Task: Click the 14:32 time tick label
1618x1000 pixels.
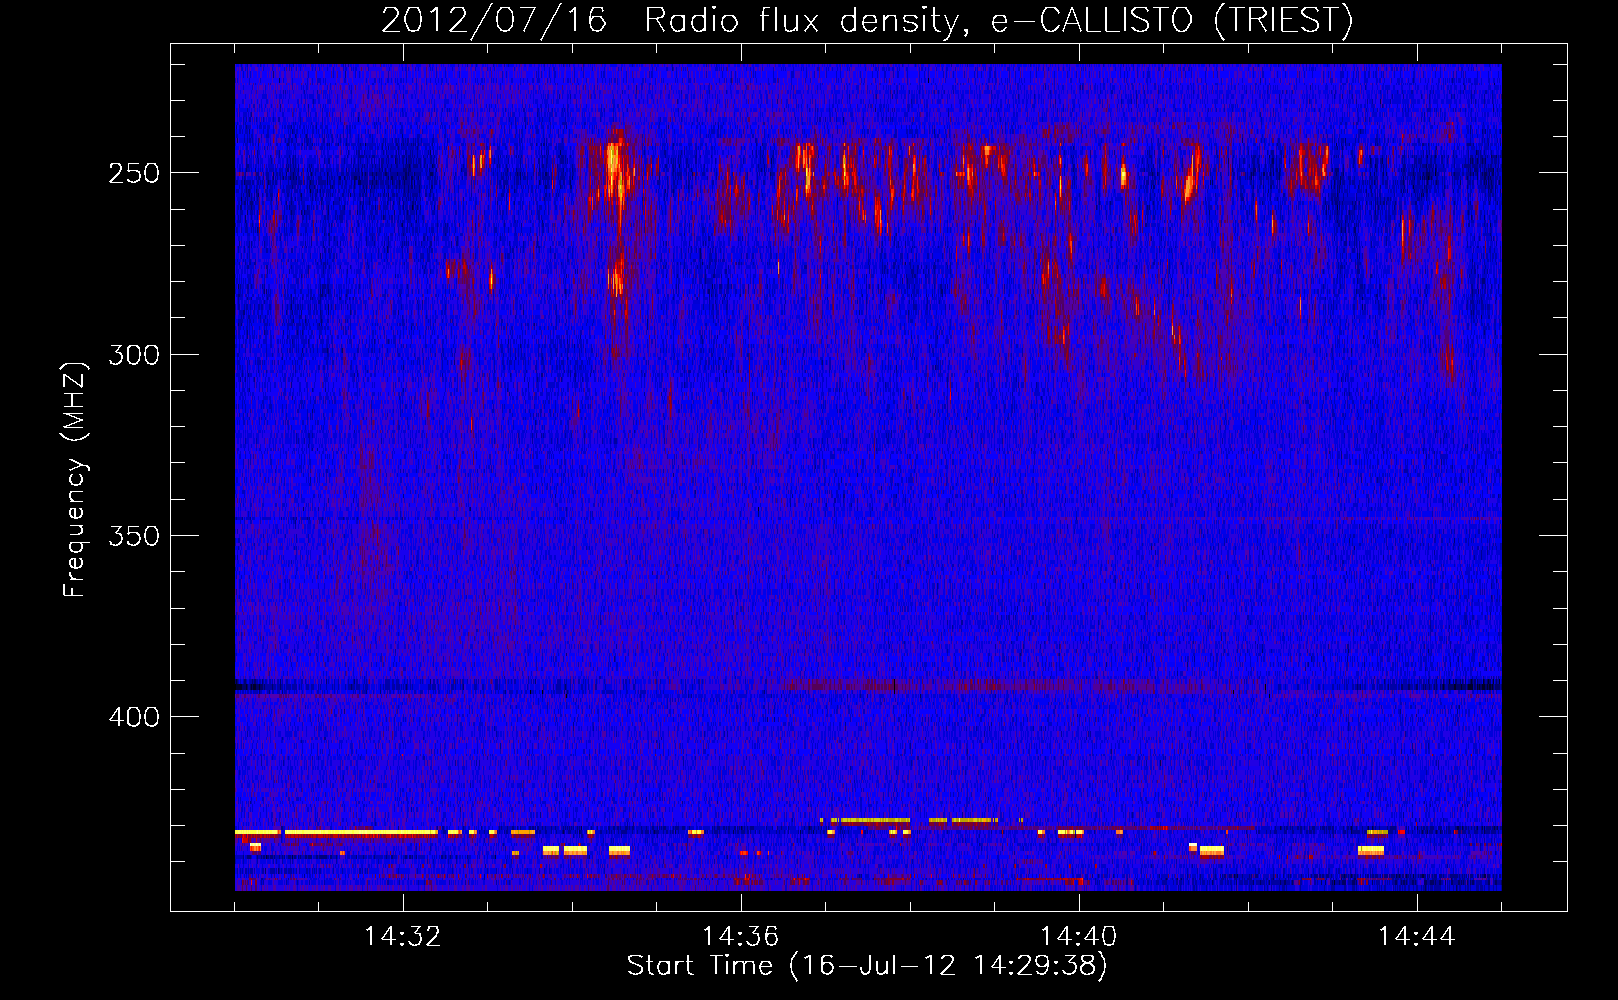Action: 402,936
